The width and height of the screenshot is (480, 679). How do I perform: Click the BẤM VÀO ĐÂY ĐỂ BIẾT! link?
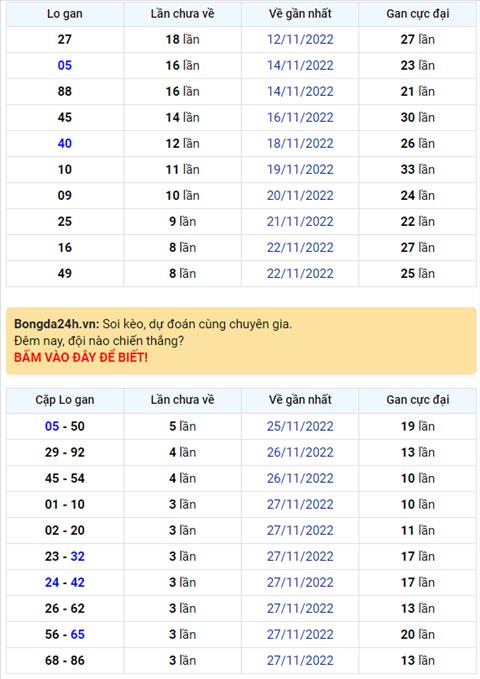(x=81, y=357)
